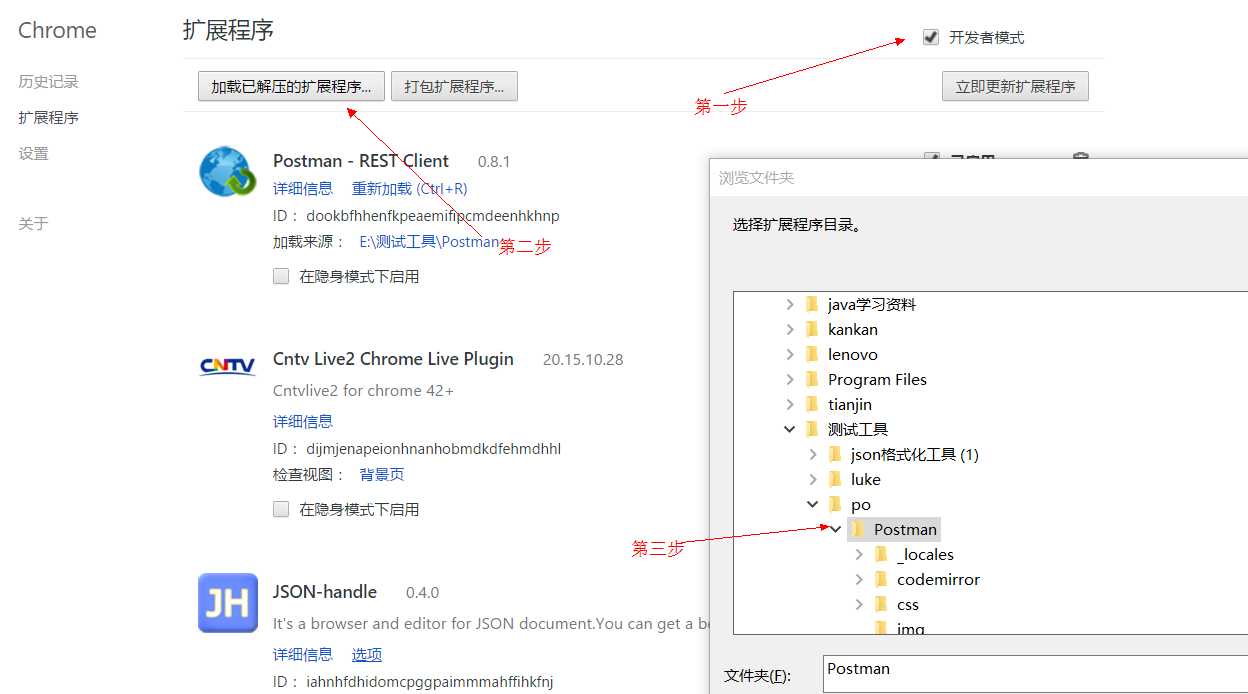
Task: Collapse the 测试工具 folder node
Action: (789, 429)
